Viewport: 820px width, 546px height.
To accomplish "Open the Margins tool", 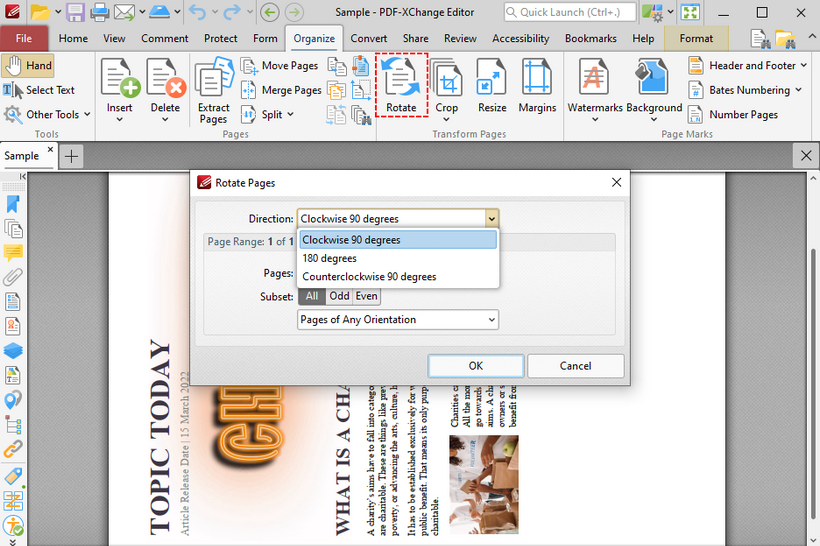I will (537, 86).
